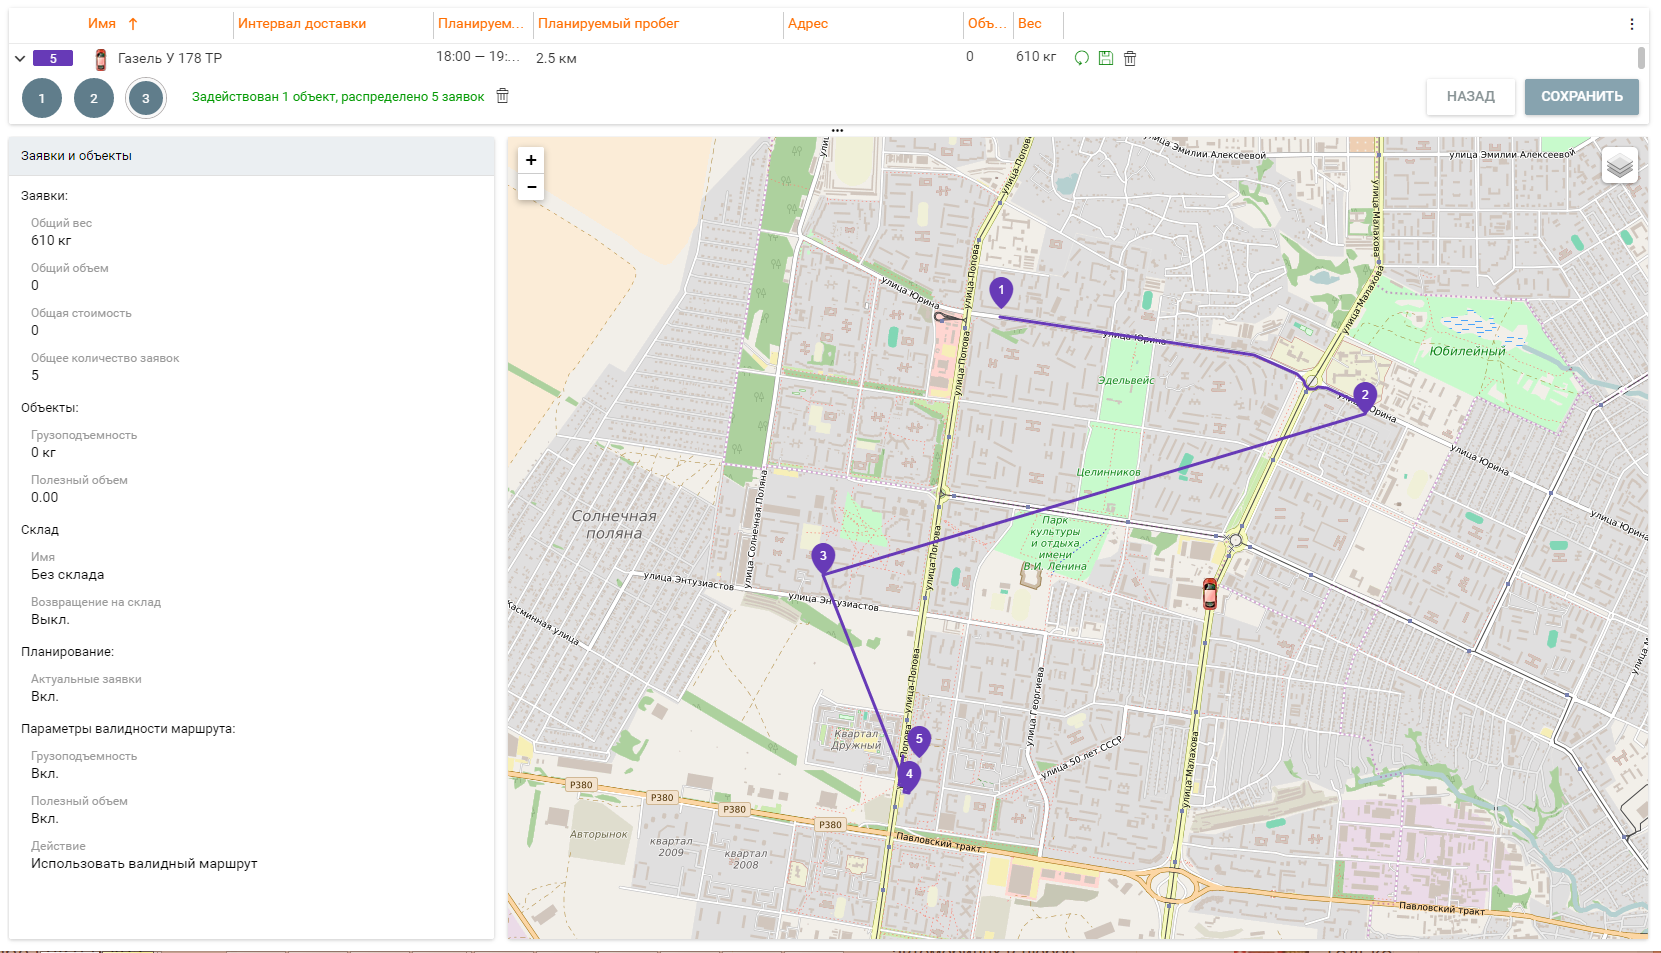Click the green save icon in route row
Image resolution: width=1661 pixels, height=953 pixels.
point(1105,58)
